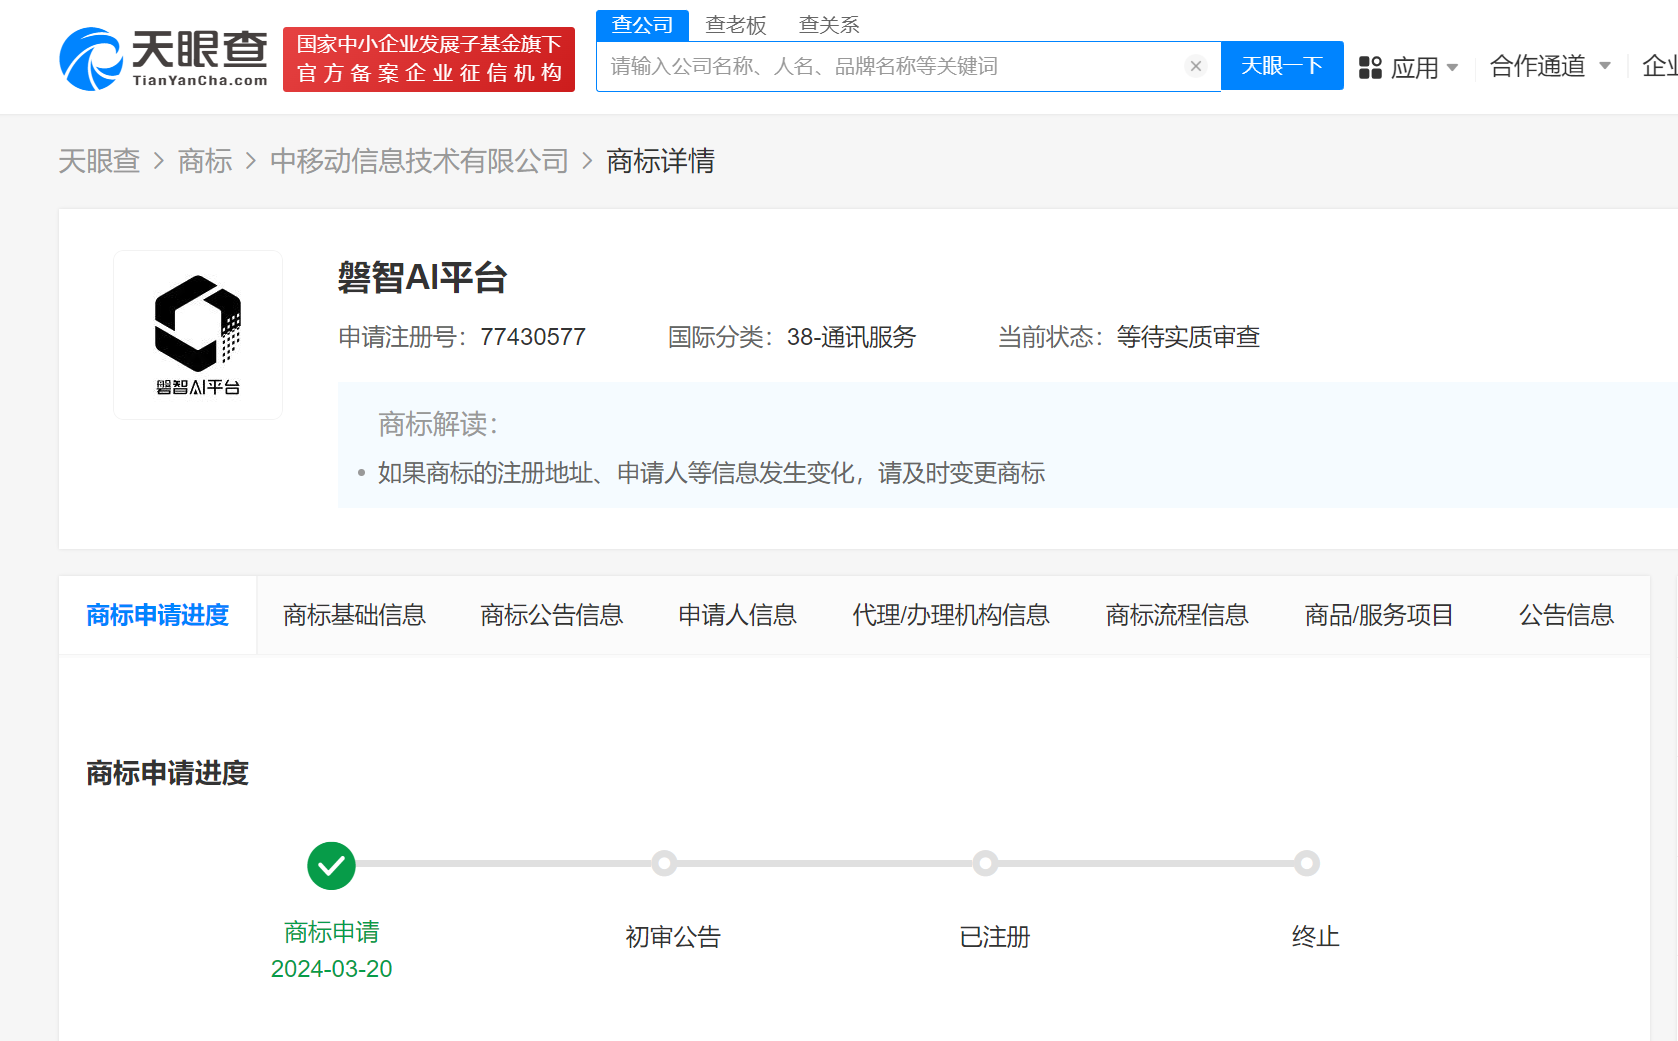Select the 查公司 search tab
The image size is (1678, 1041).
pyautogui.click(x=642, y=25)
